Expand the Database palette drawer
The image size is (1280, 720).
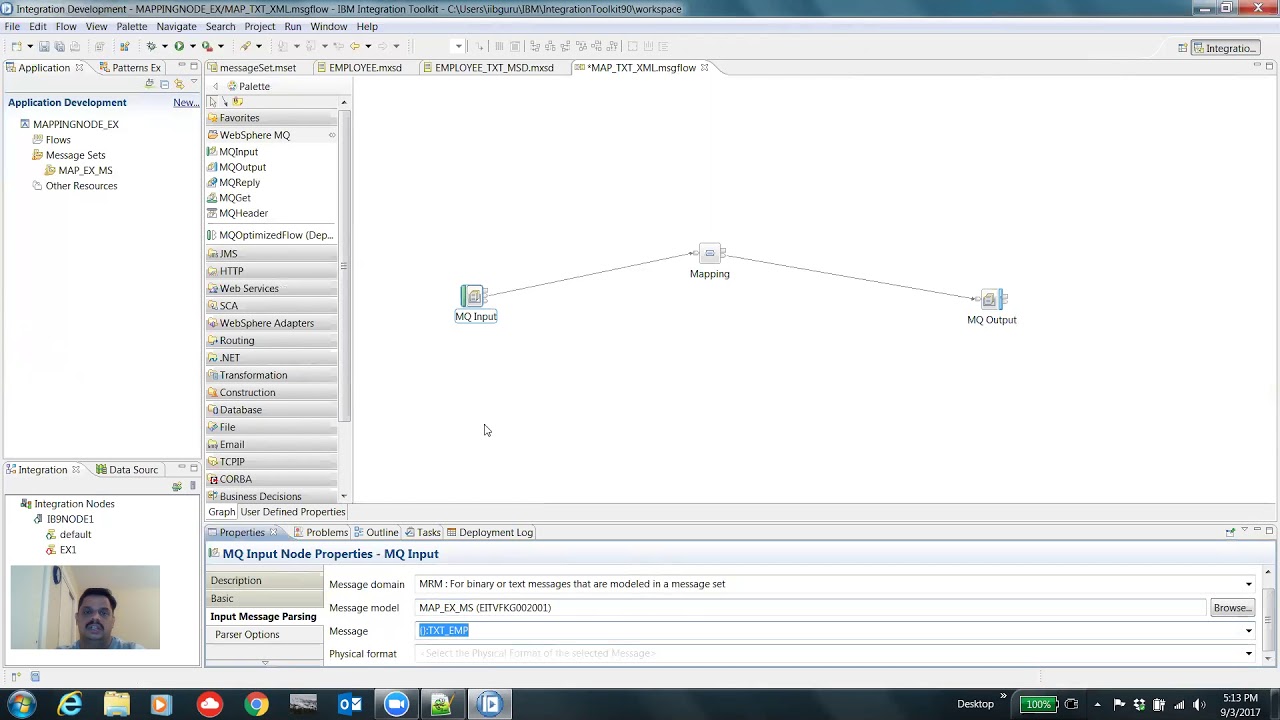click(x=271, y=410)
